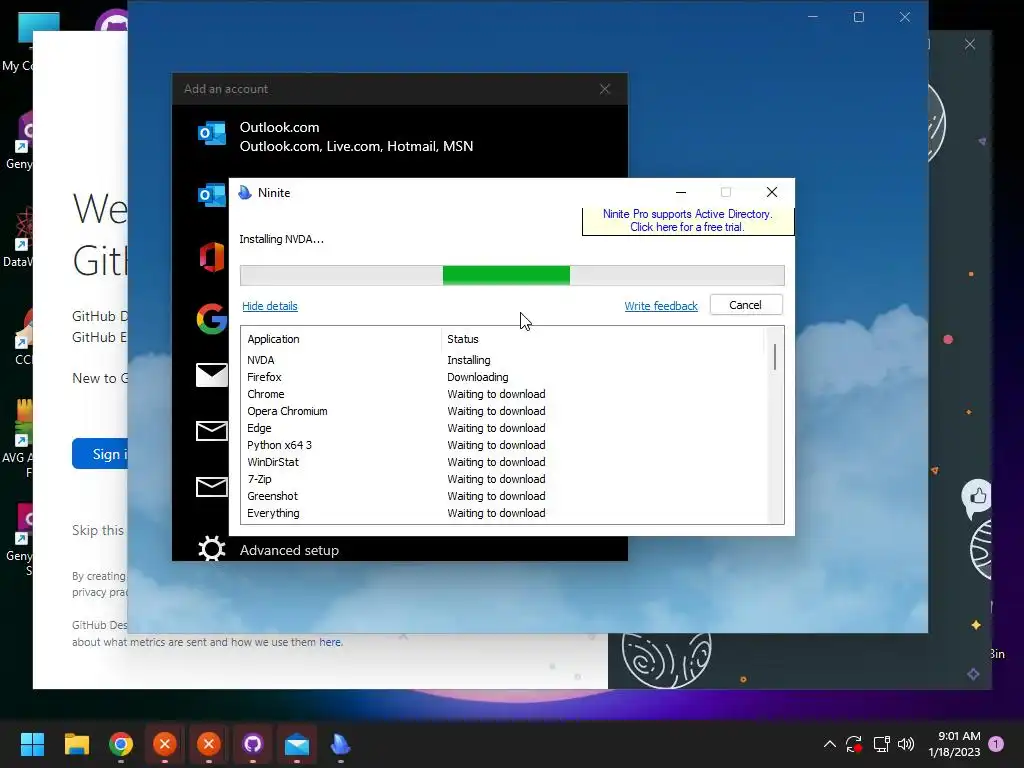The height and width of the screenshot is (768, 1024).
Task: Click the thumbs-up feedback icon
Action: [977, 497]
